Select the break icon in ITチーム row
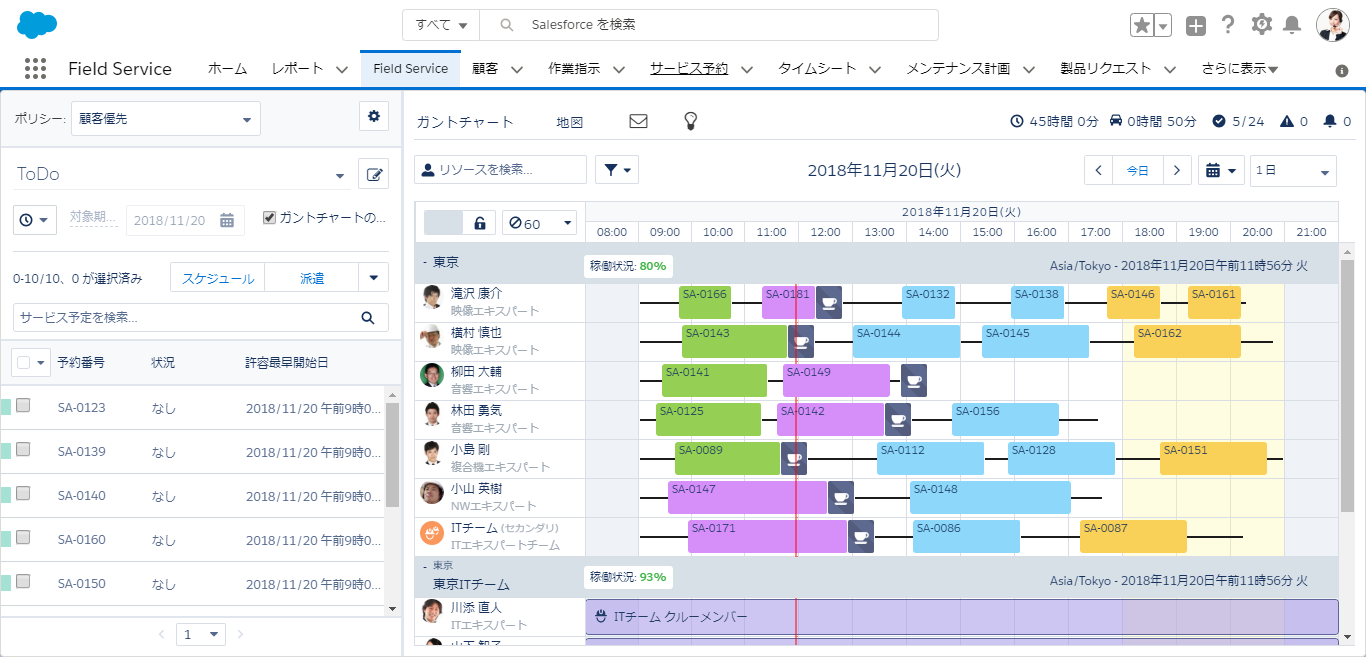The height and width of the screenshot is (657, 1366). click(861, 536)
